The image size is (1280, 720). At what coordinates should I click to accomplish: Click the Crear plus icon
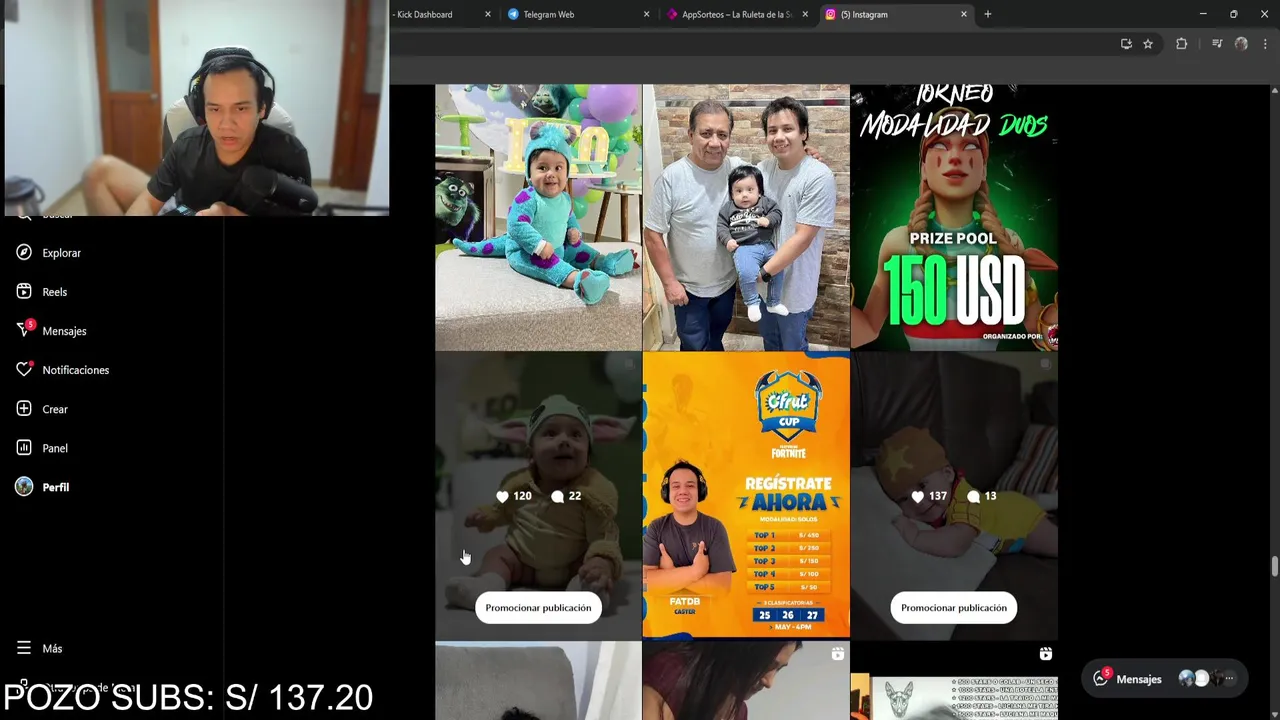click(24, 409)
